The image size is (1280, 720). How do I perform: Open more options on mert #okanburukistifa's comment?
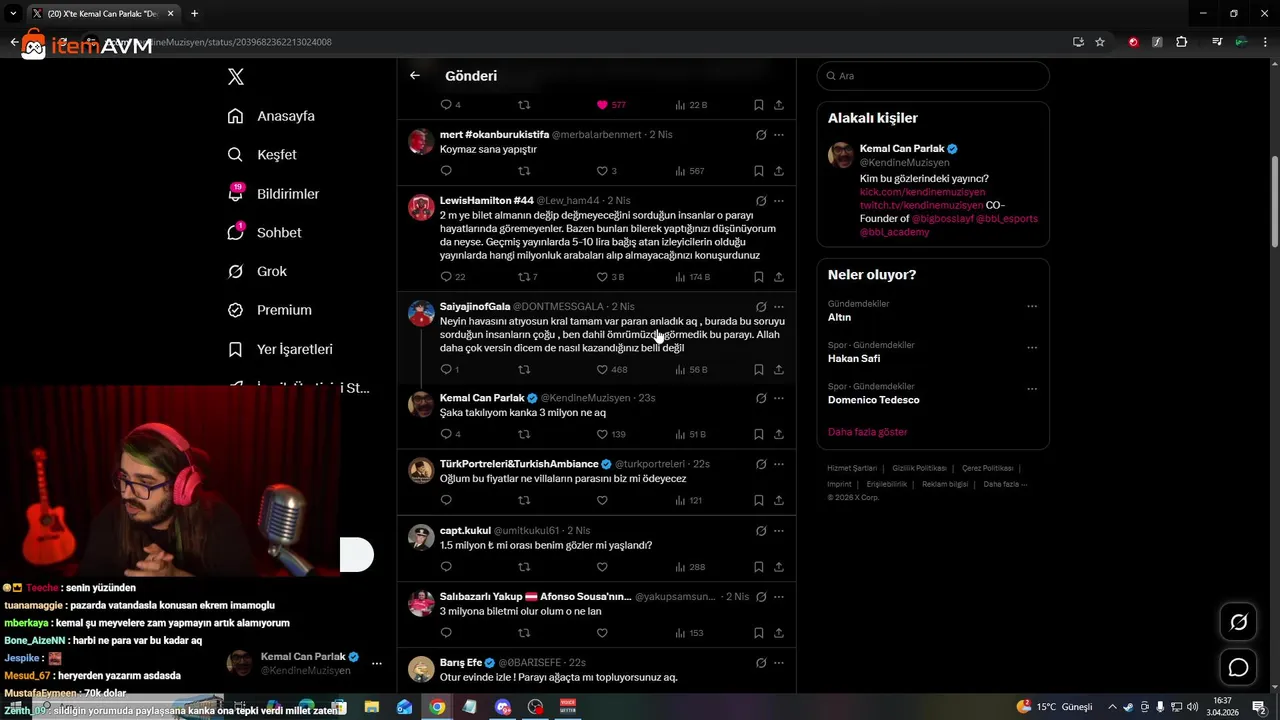point(779,135)
